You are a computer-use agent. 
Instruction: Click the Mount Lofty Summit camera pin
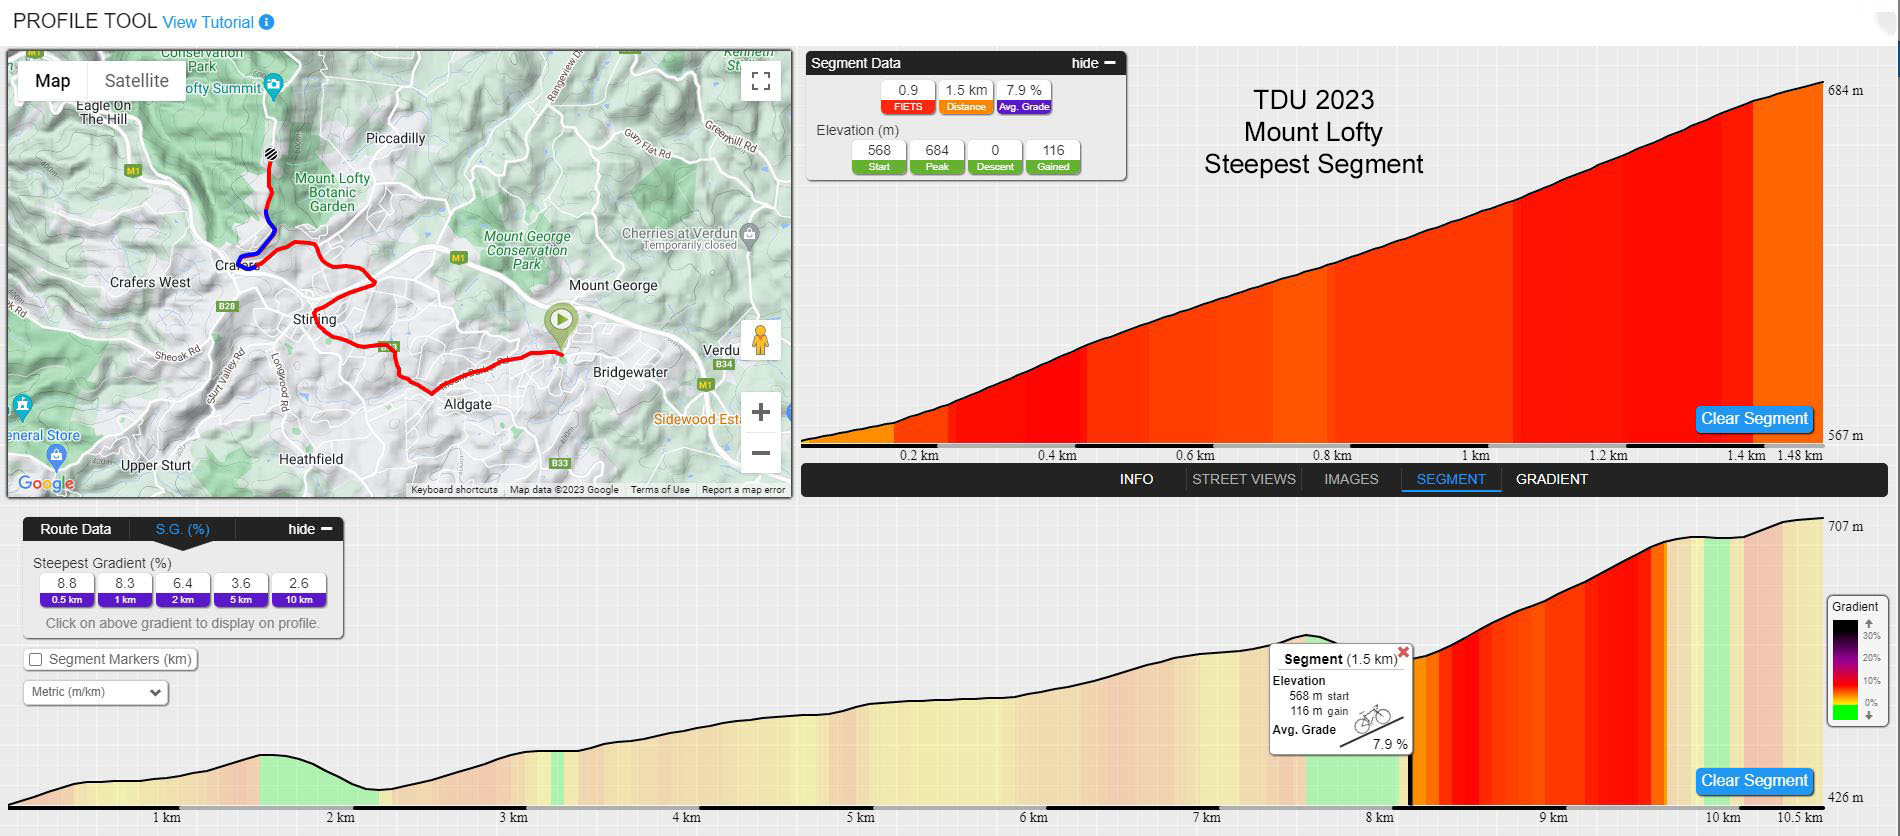click(275, 85)
